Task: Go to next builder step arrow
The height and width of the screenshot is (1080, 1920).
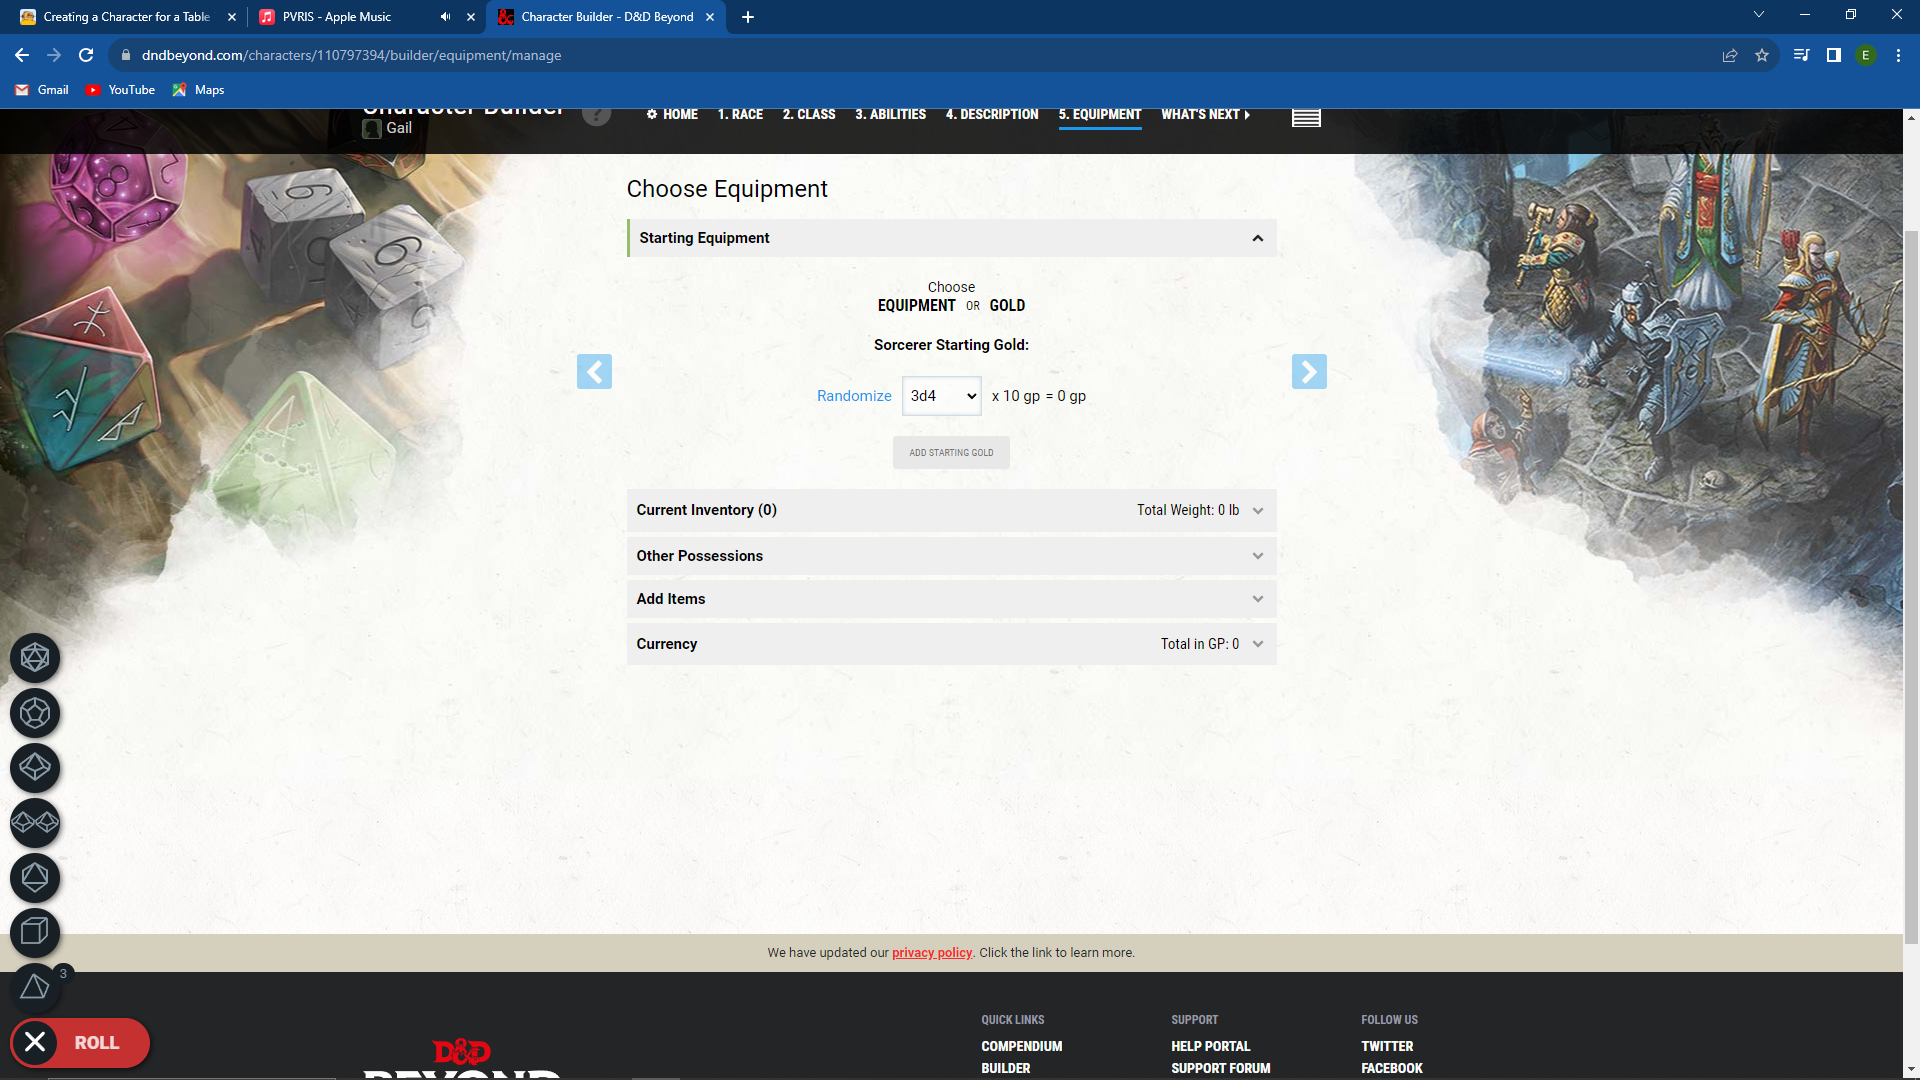Action: point(1309,372)
